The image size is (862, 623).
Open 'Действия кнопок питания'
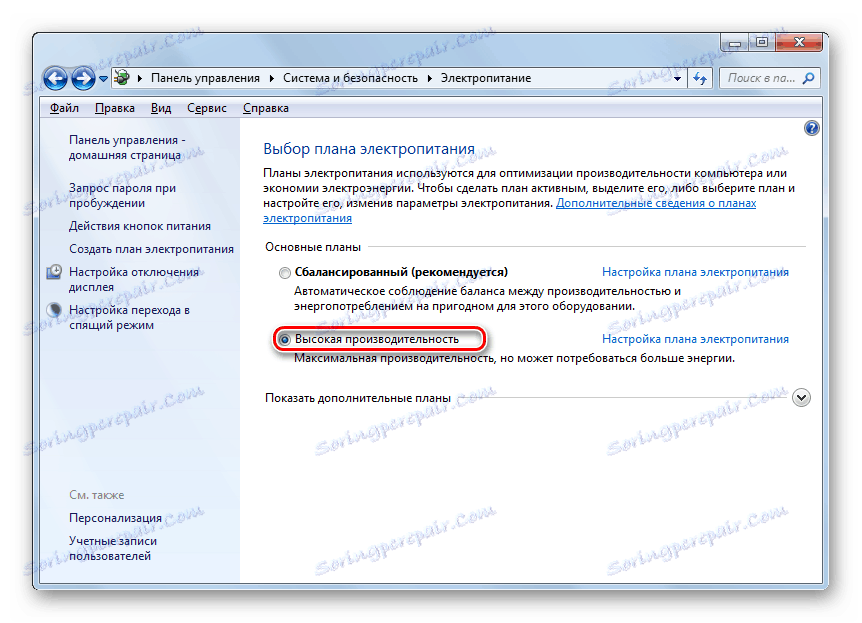point(140,226)
